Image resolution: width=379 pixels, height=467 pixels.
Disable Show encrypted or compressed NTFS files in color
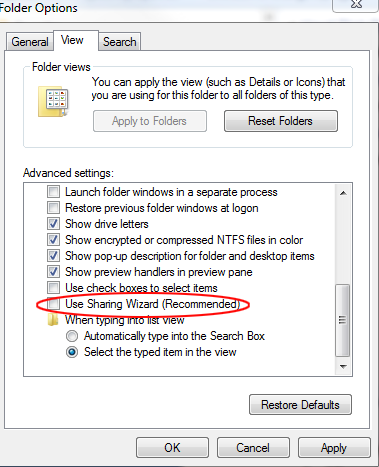[53, 240]
